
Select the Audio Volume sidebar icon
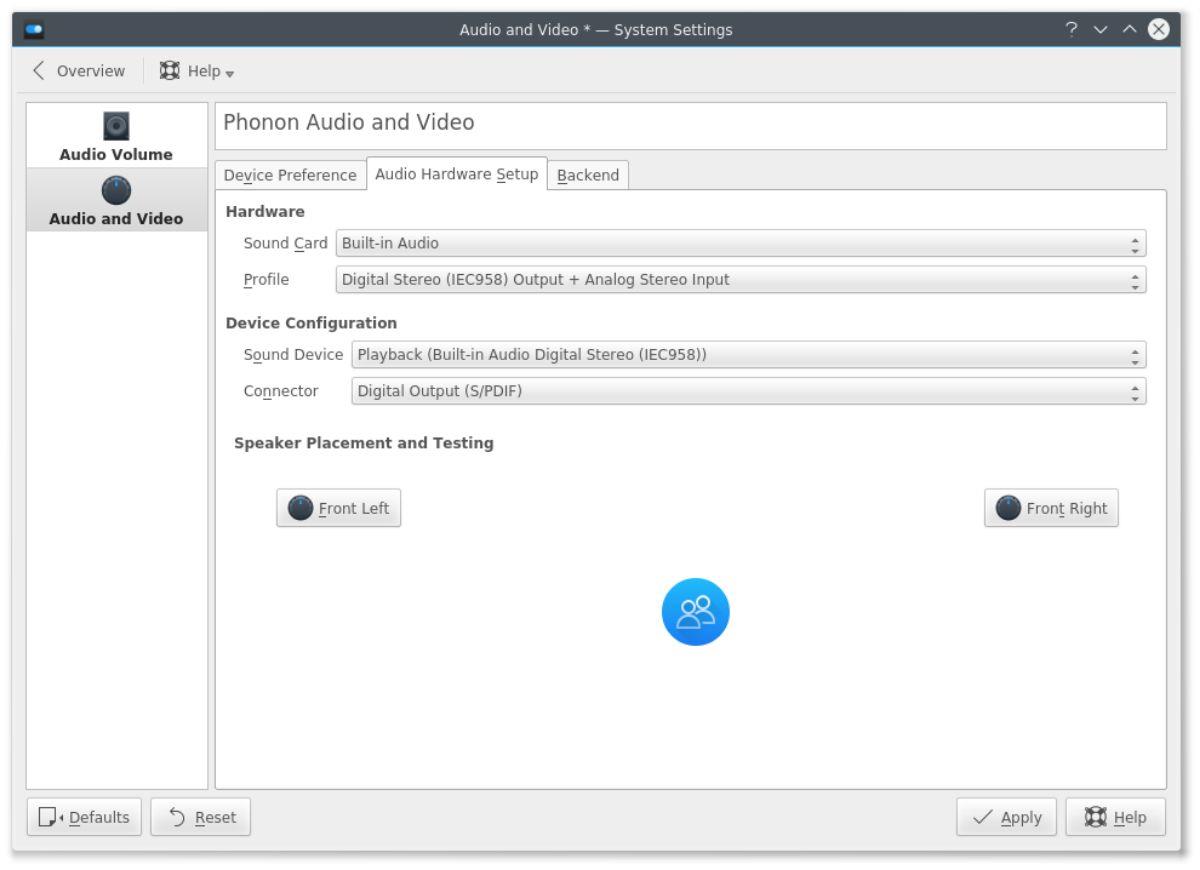(x=114, y=125)
